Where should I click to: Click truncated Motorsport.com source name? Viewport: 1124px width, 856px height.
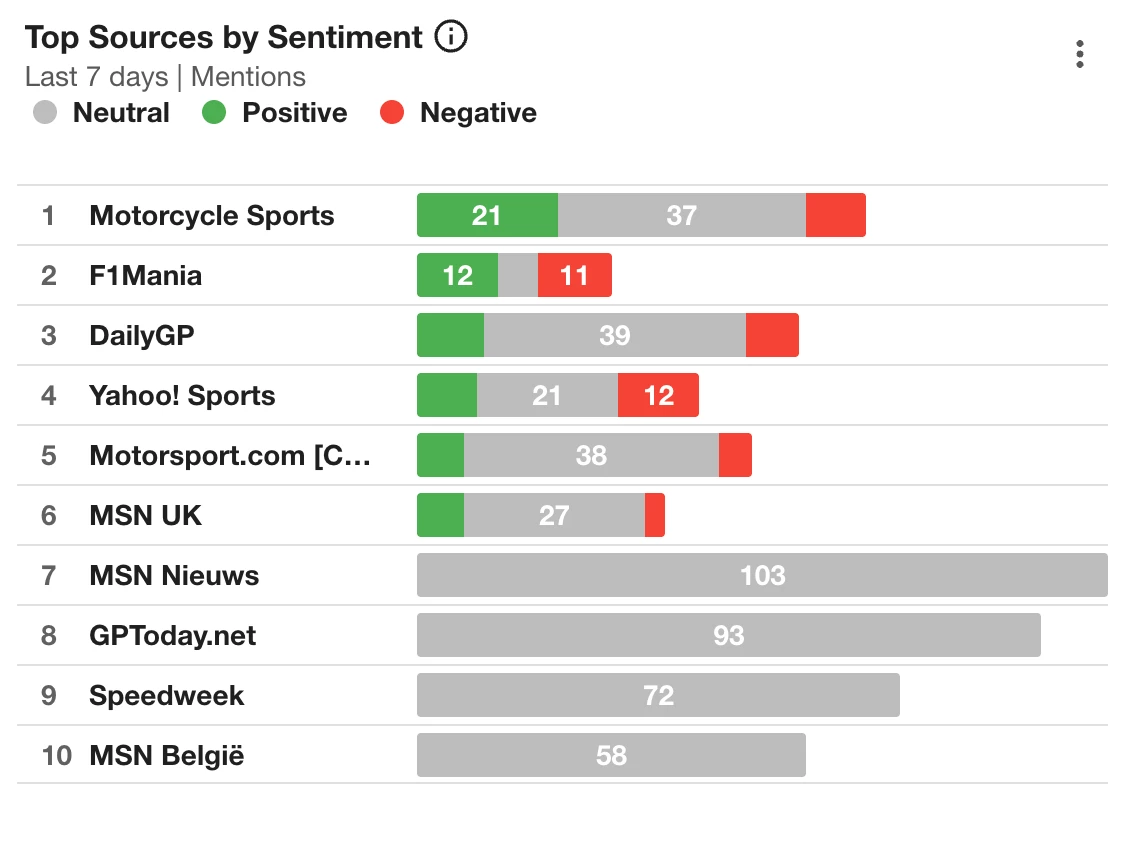[x=230, y=456]
